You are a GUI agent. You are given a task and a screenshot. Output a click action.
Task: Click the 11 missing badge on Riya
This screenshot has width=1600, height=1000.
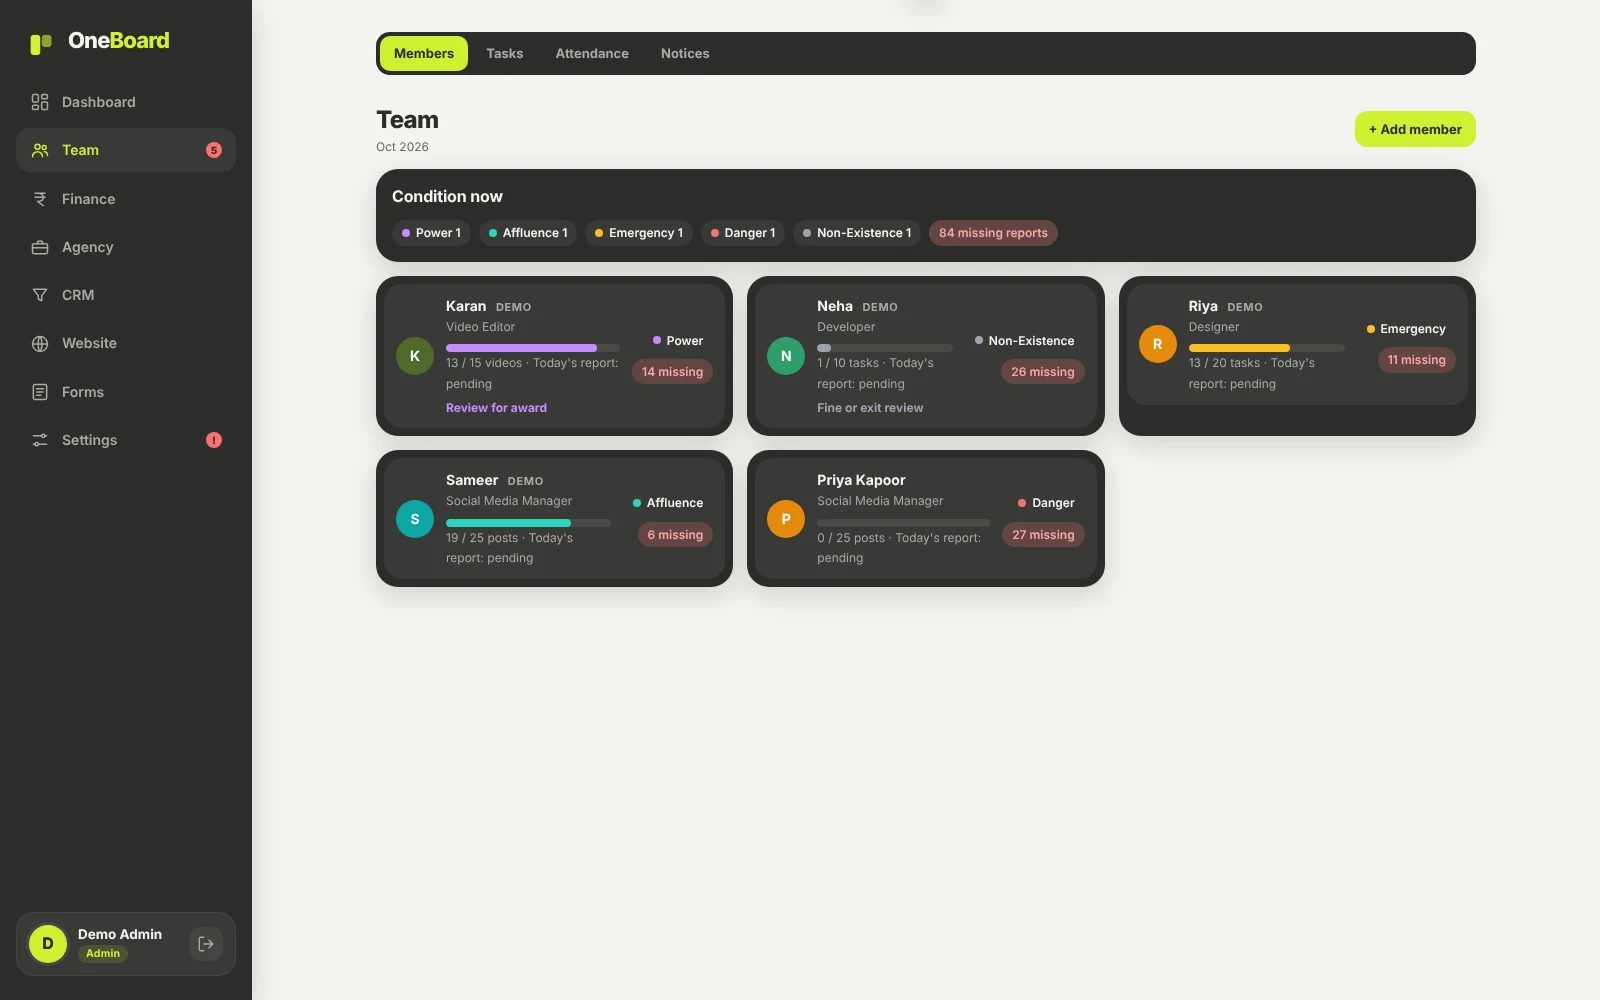[1416, 360]
